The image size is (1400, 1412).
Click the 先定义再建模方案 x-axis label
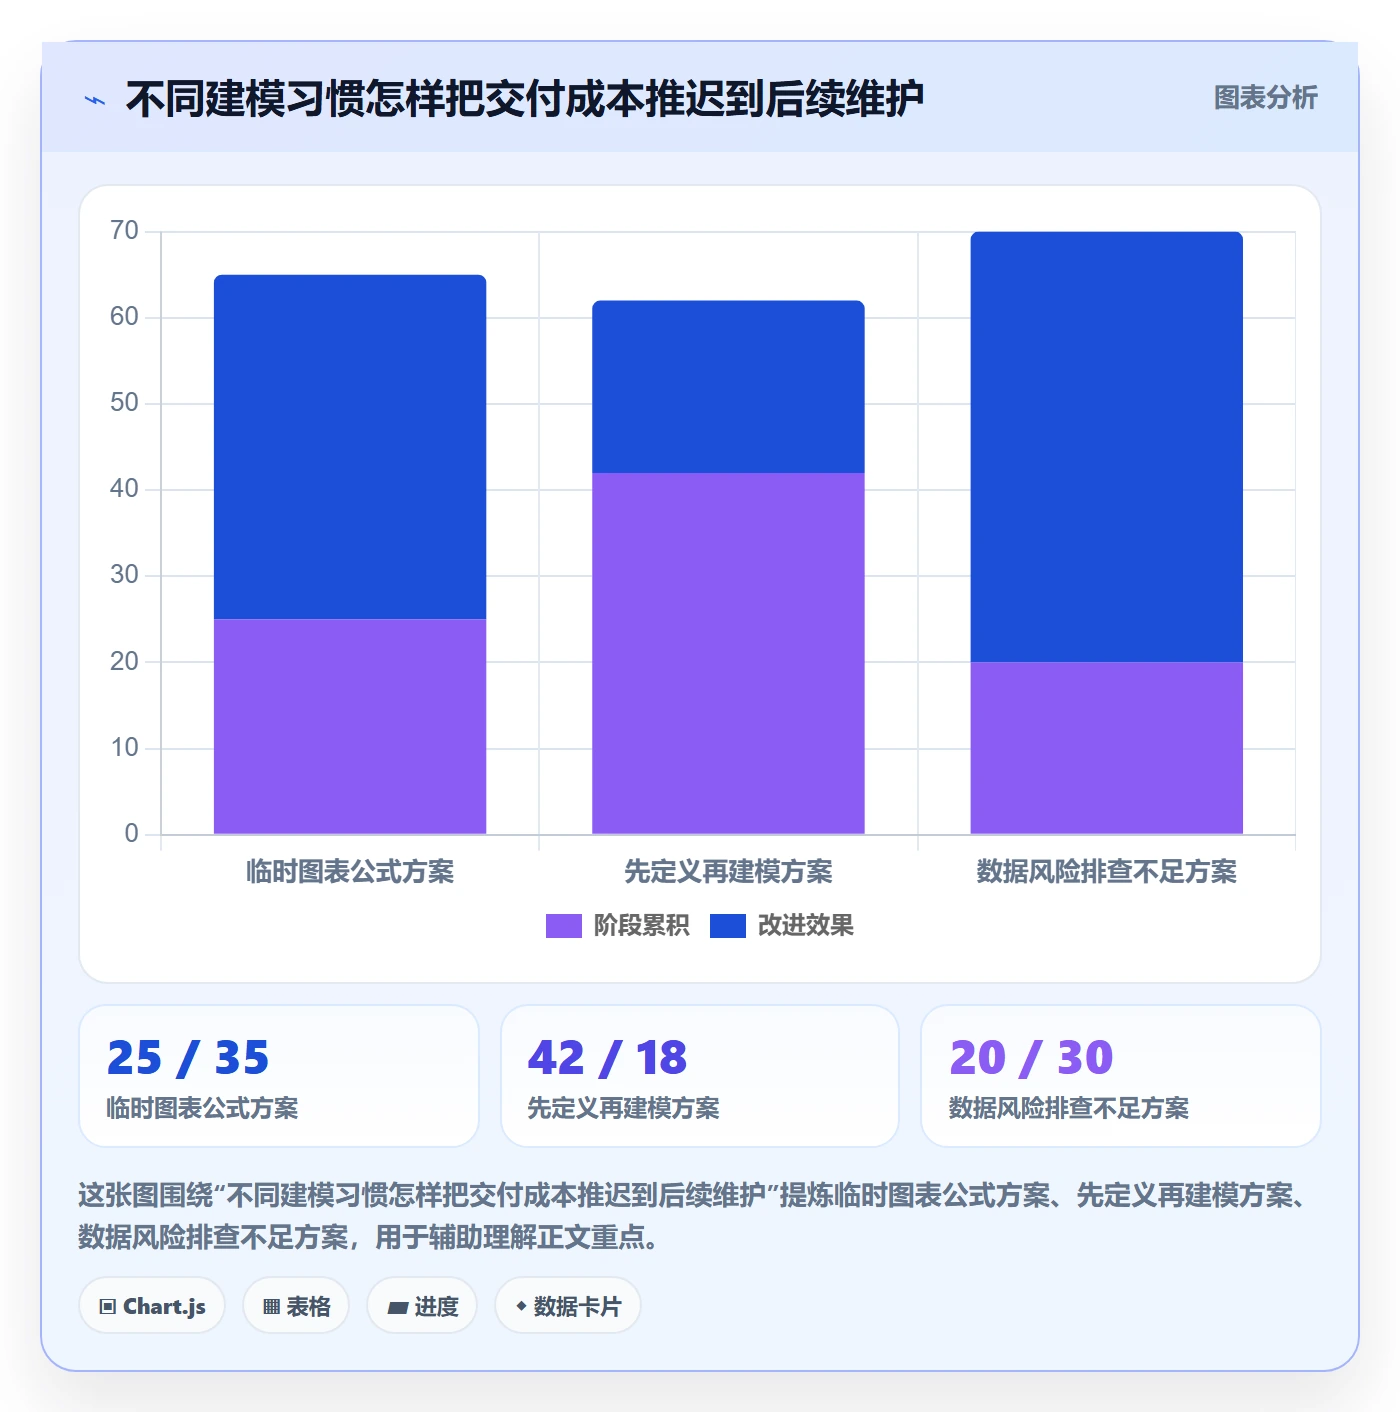coord(728,872)
